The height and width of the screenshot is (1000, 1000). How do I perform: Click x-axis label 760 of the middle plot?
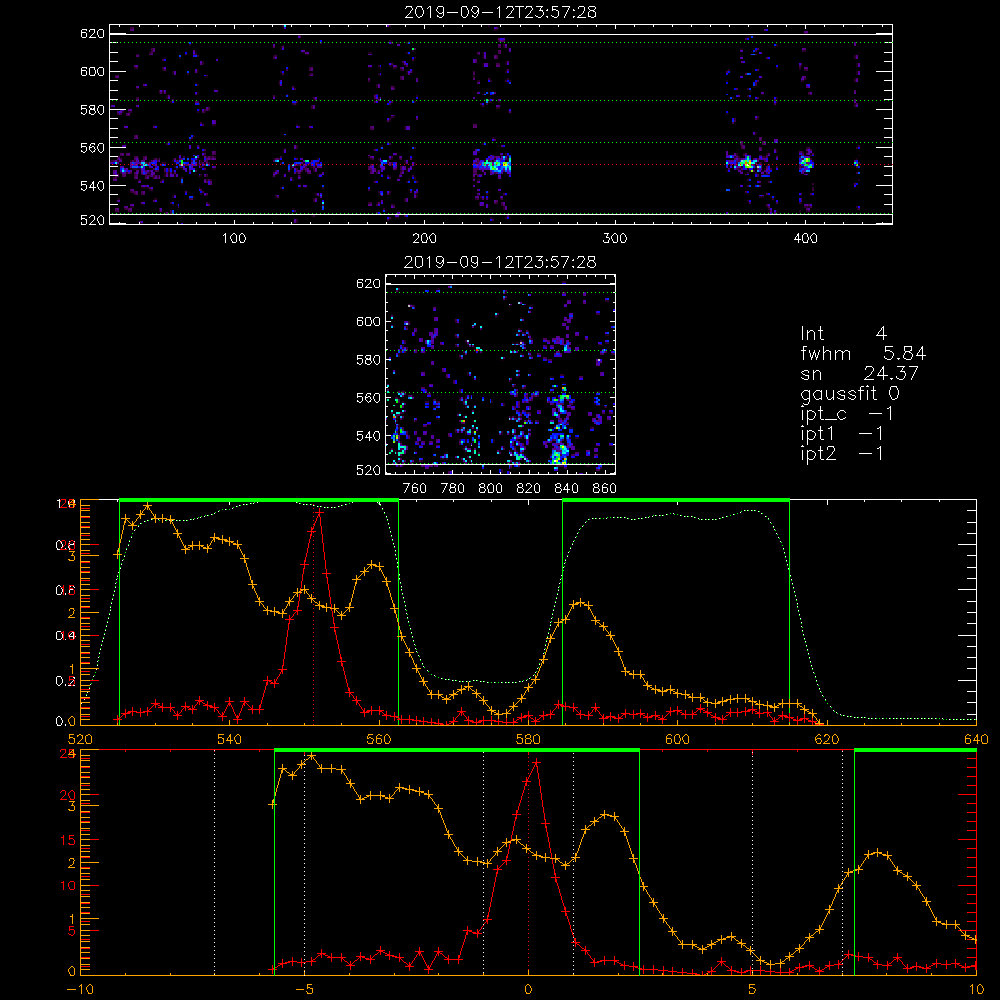(415, 489)
